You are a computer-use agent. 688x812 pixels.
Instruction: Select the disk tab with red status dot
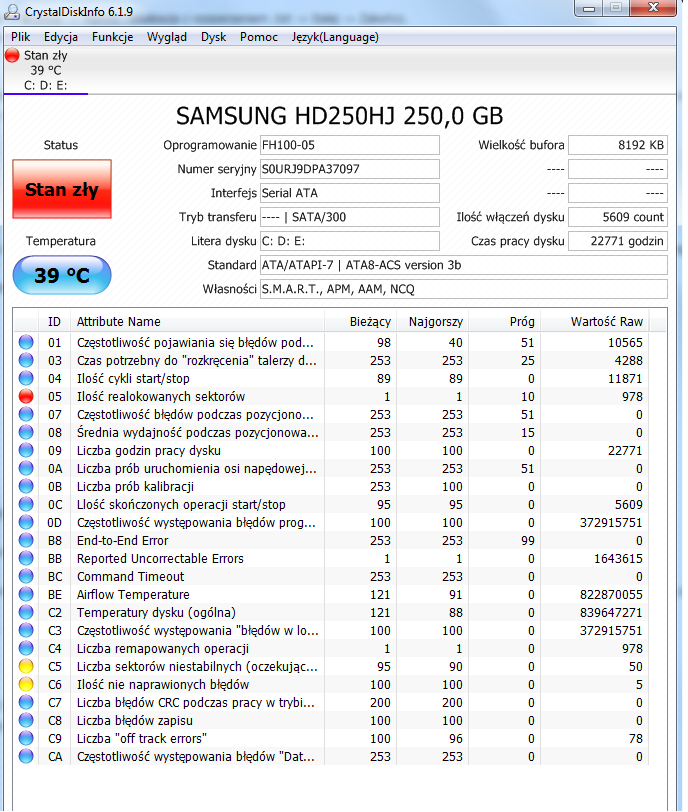coord(46,70)
